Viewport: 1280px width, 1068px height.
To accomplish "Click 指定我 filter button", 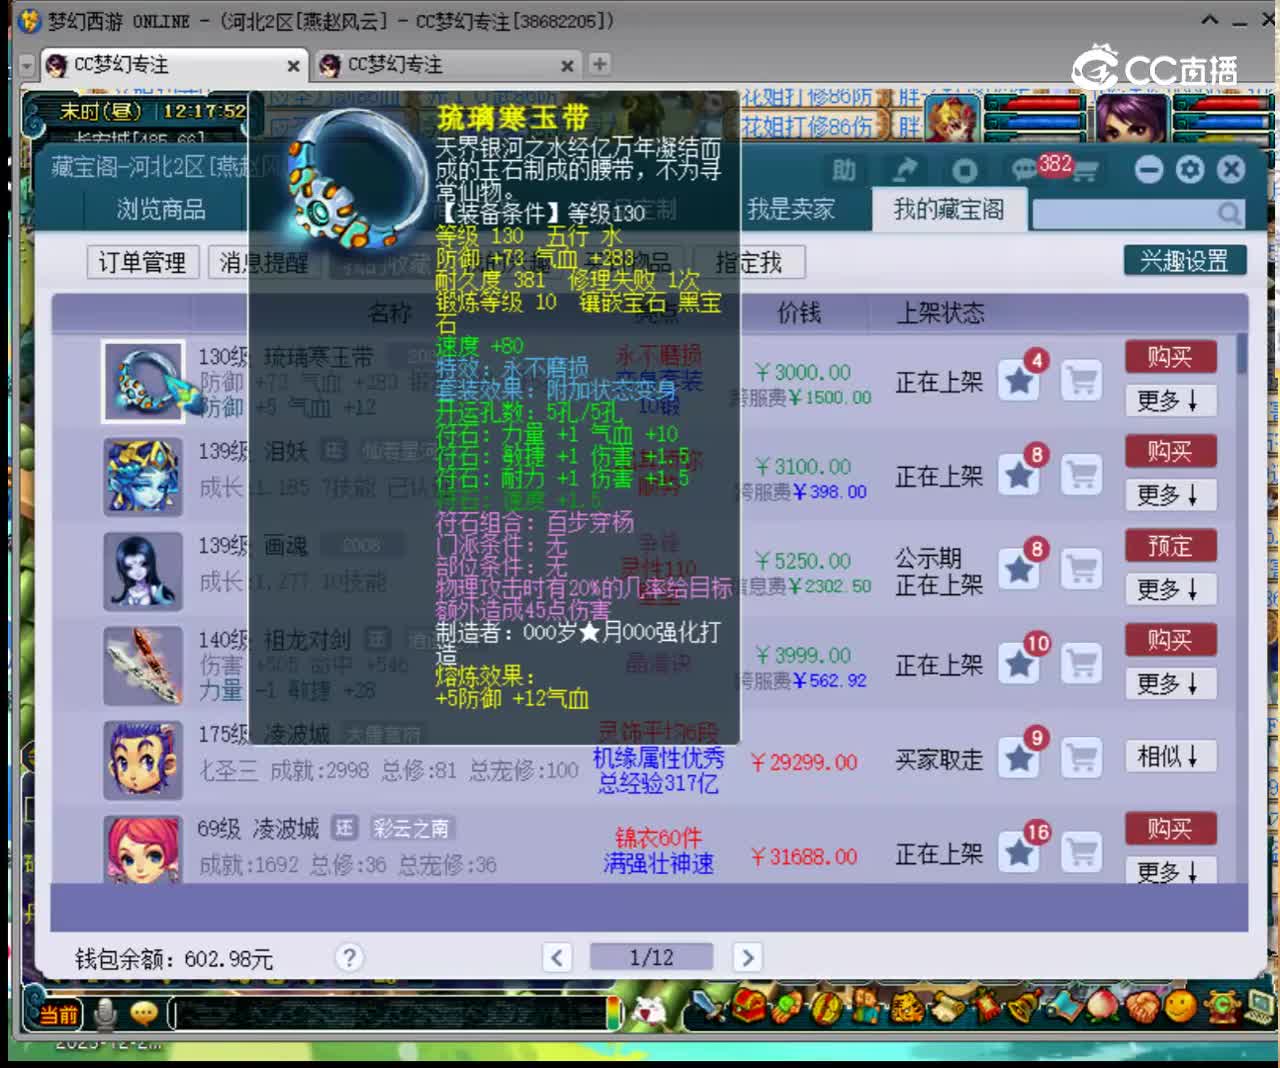I will (748, 262).
